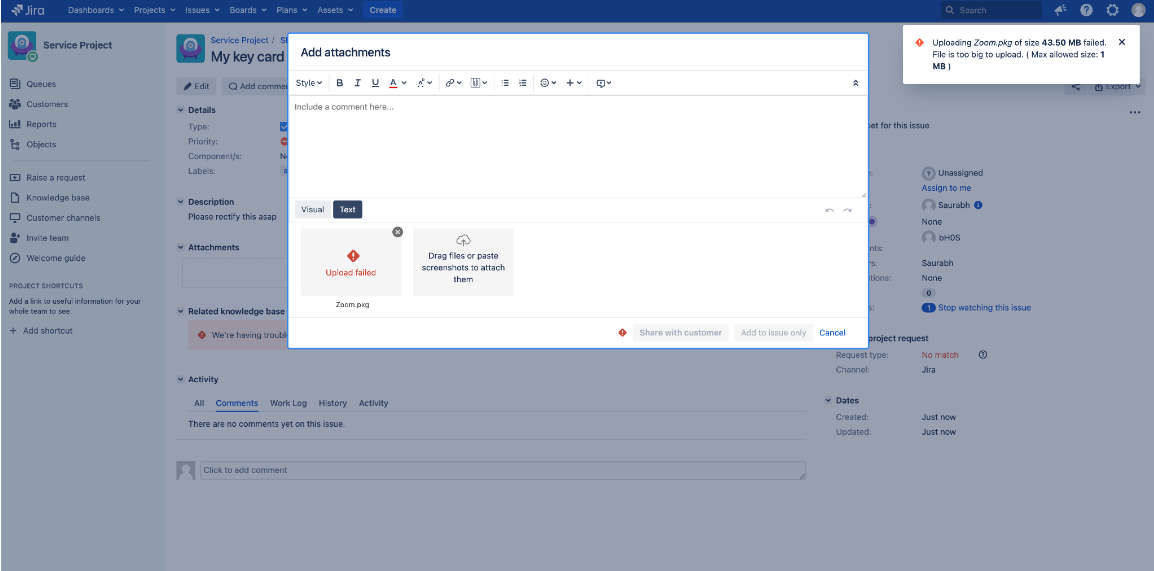Dismiss the upload failed notification

(1121, 42)
